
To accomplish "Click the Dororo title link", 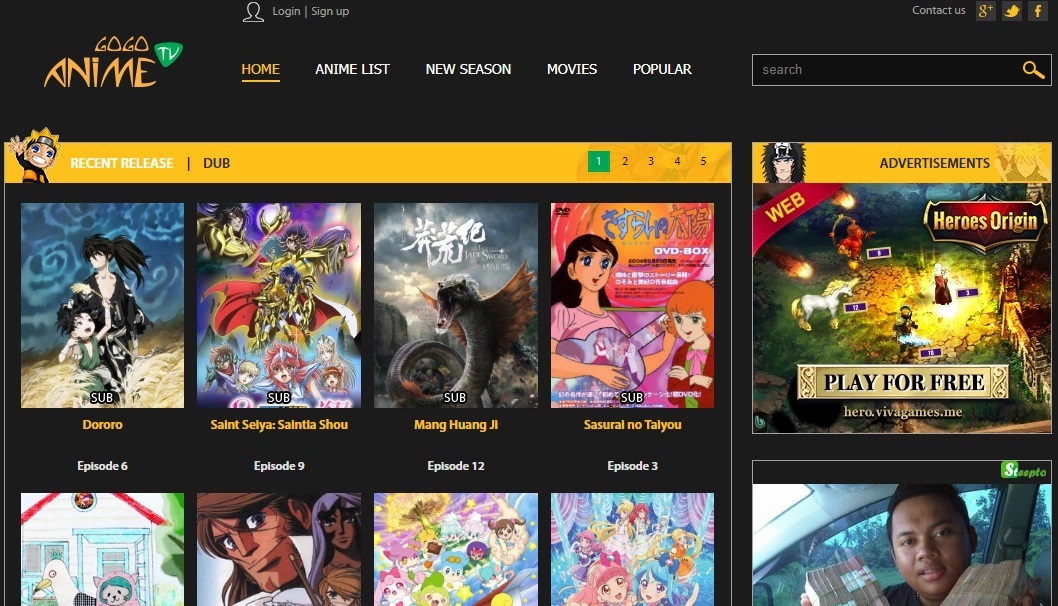I will [x=103, y=424].
